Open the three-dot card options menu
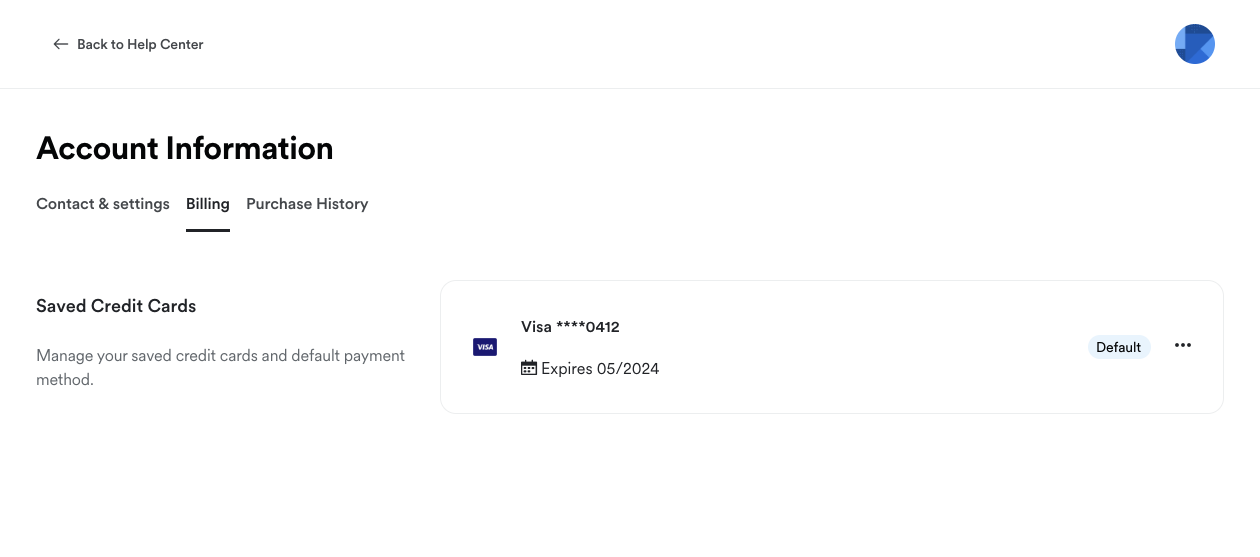1260x557 pixels. (x=1183, y=345)
